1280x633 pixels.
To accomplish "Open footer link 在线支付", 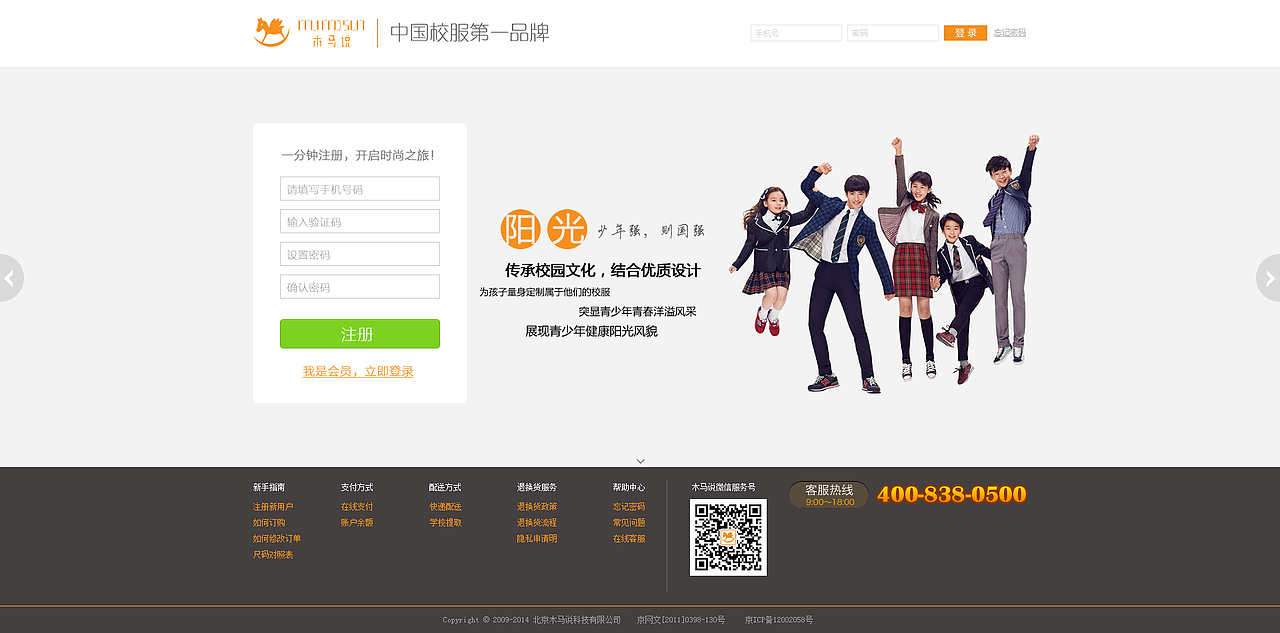I will (x=357, y=507).
